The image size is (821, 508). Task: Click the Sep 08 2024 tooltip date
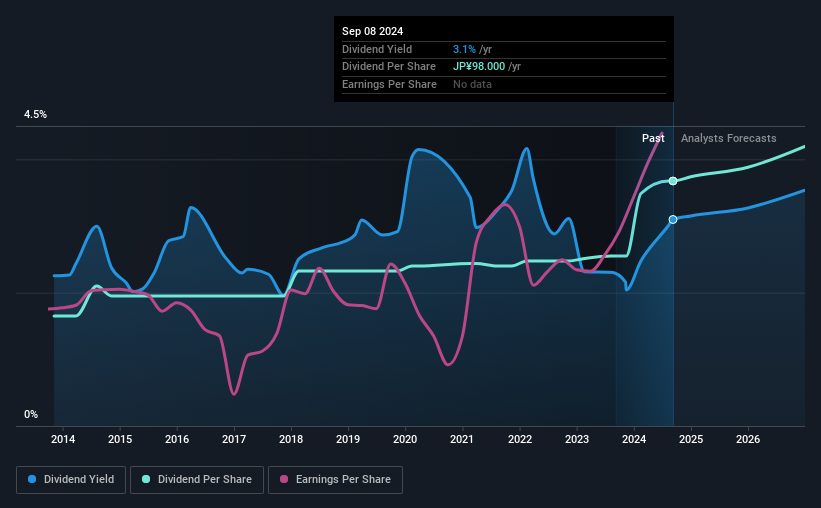click(x=372, y=31)
